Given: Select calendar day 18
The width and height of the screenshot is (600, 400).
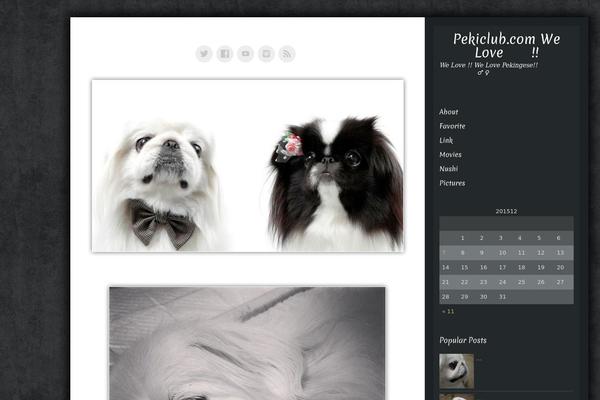Looking at the screenshot, I should [x=522, y=268].
